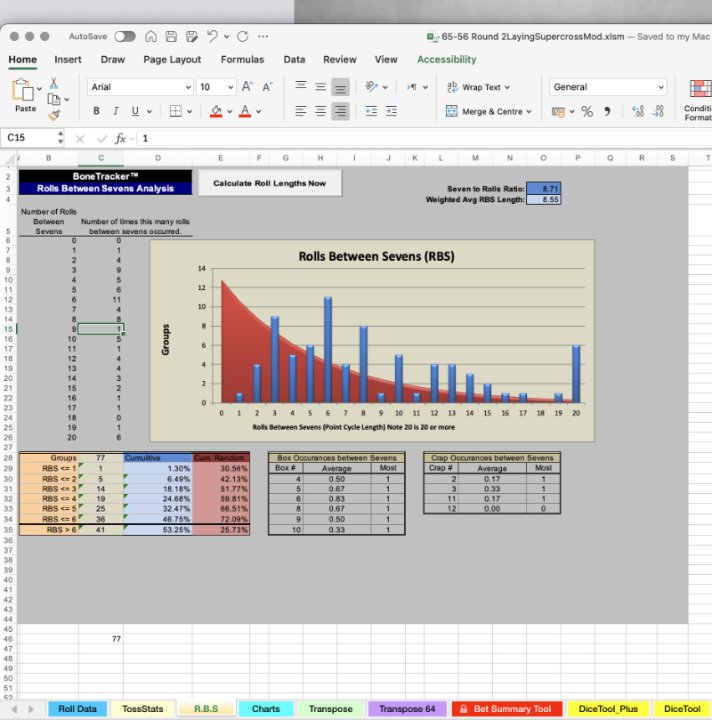Open the more options ellipsis
The image size is (712, 720).
263,36
